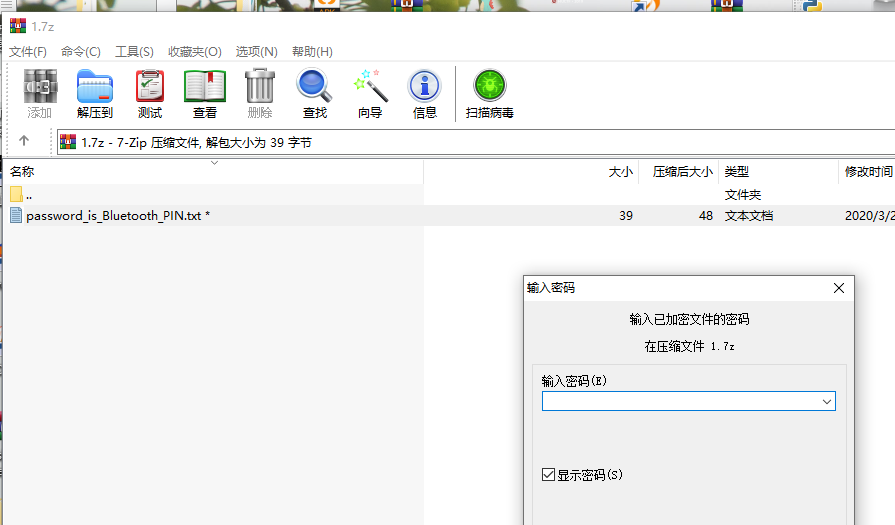Focus the Enter password (输入密码) text field

(x=689, y=401)
